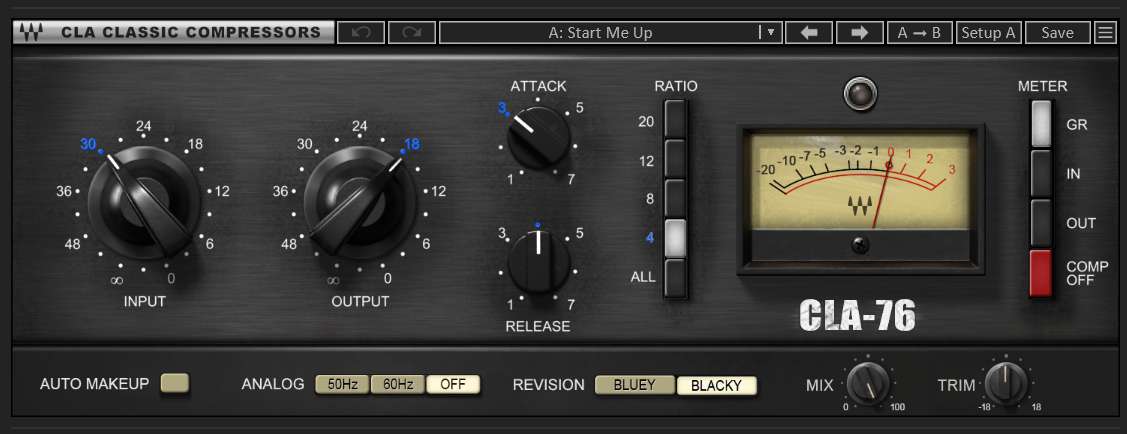Set Analog noise to 50Hz
1127x434 pixels.
tap(342, 384)
